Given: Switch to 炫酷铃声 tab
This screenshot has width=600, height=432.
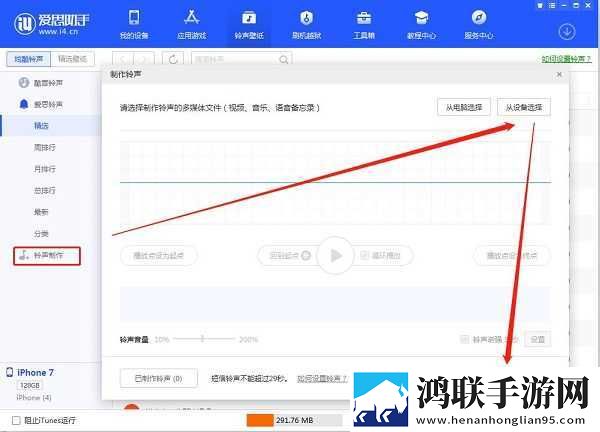Looking at the screenshot, I should coord(28,59).
